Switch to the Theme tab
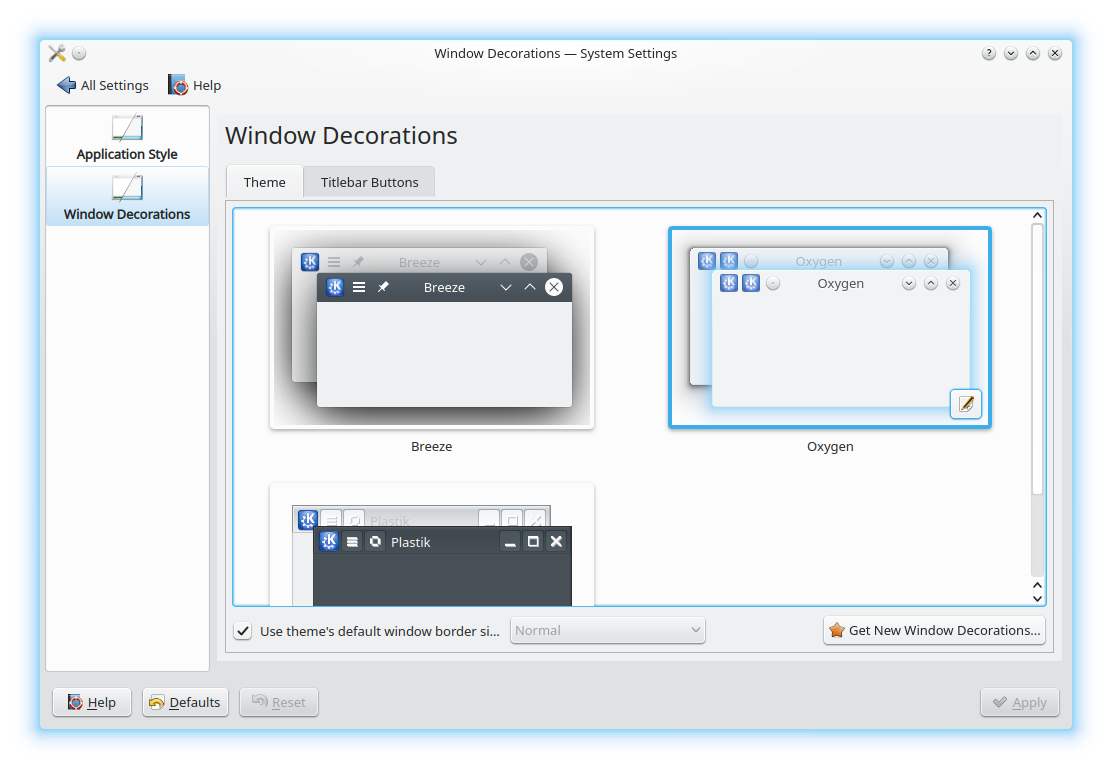This screenshot has width=1112, height=769. click(265, 182)
